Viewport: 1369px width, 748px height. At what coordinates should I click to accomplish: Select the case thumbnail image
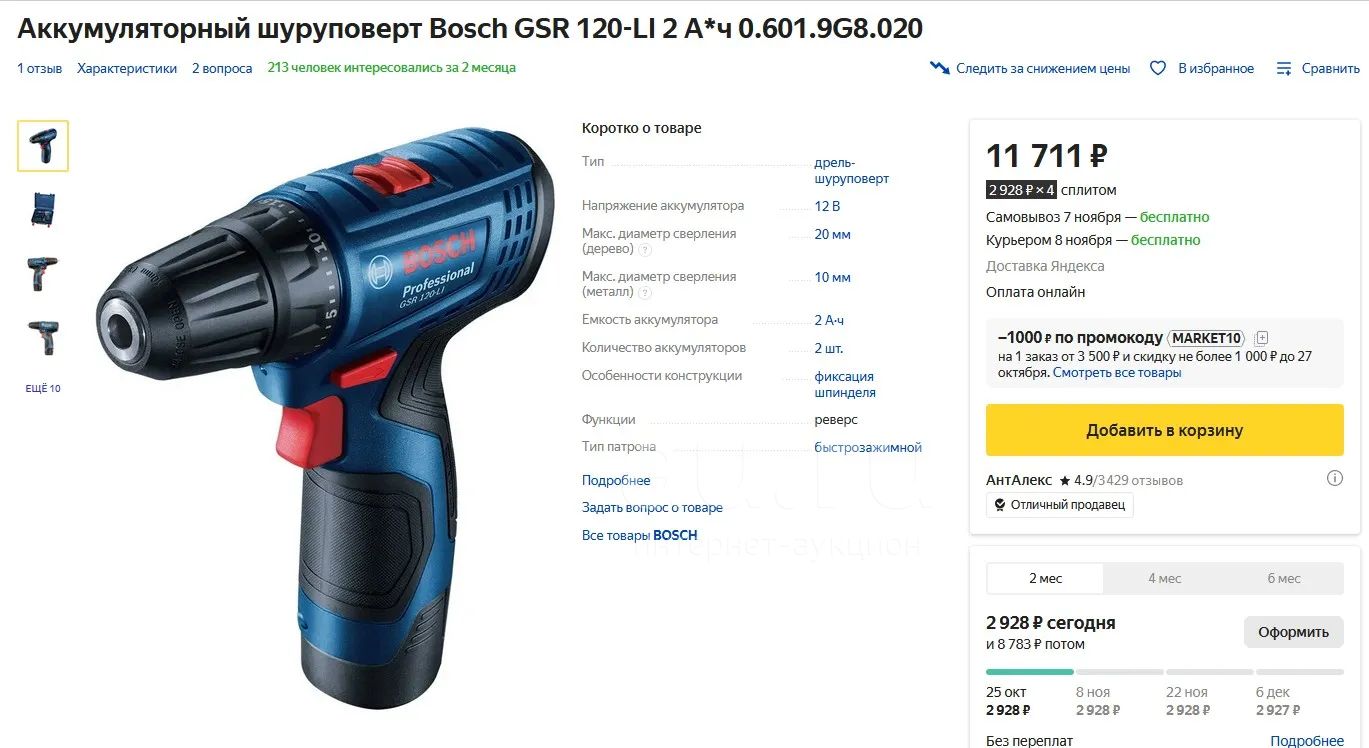point(43,209)
